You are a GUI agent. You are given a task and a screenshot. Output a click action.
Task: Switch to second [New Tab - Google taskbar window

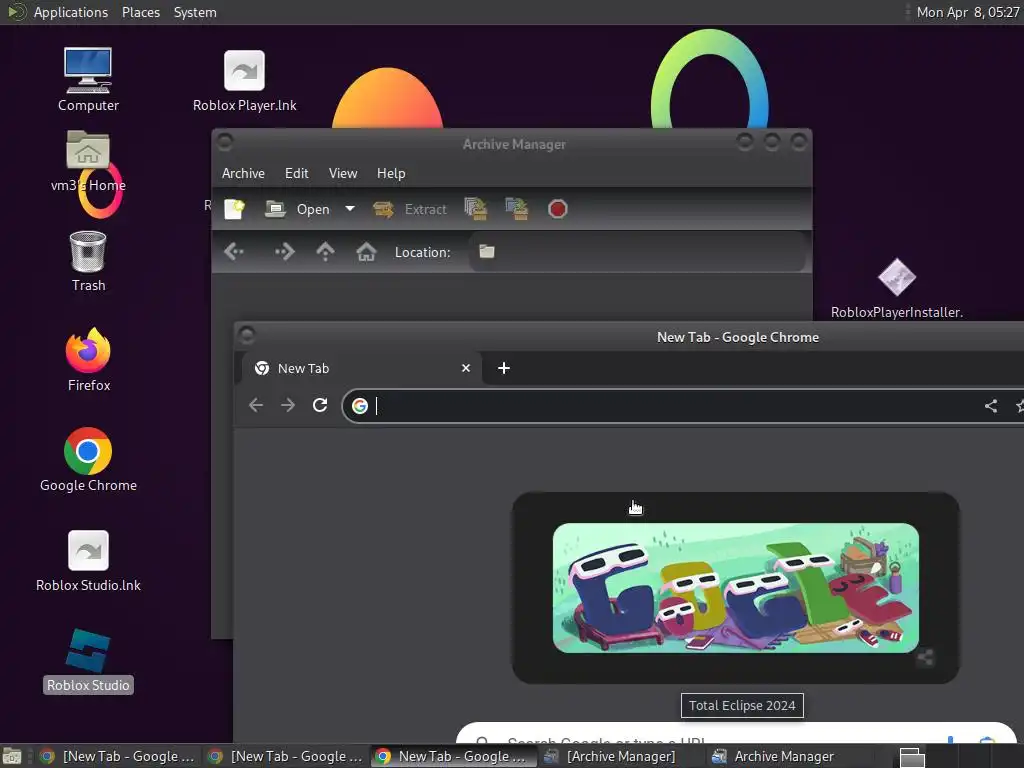(286, 756)
